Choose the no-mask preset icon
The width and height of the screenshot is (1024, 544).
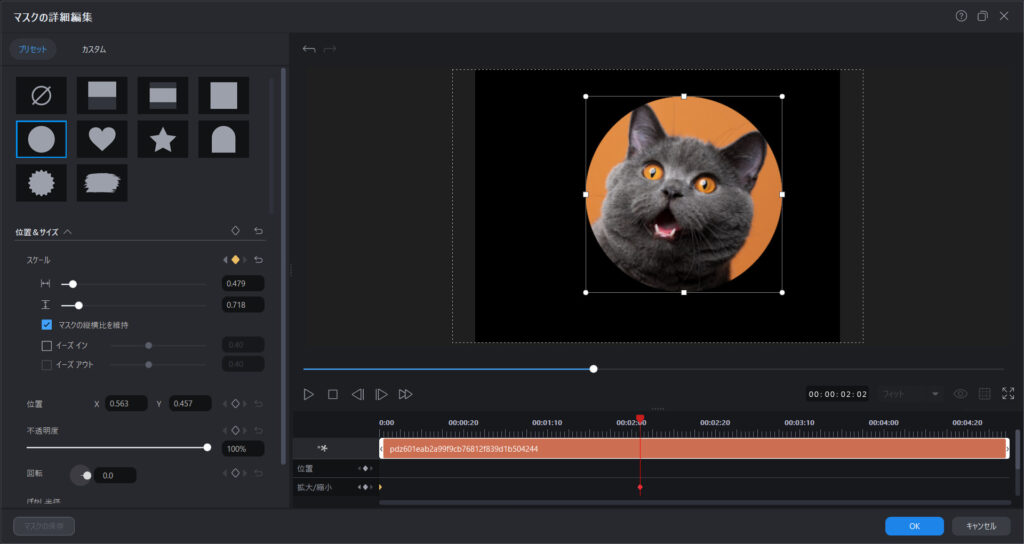click(x=41, y=96)
